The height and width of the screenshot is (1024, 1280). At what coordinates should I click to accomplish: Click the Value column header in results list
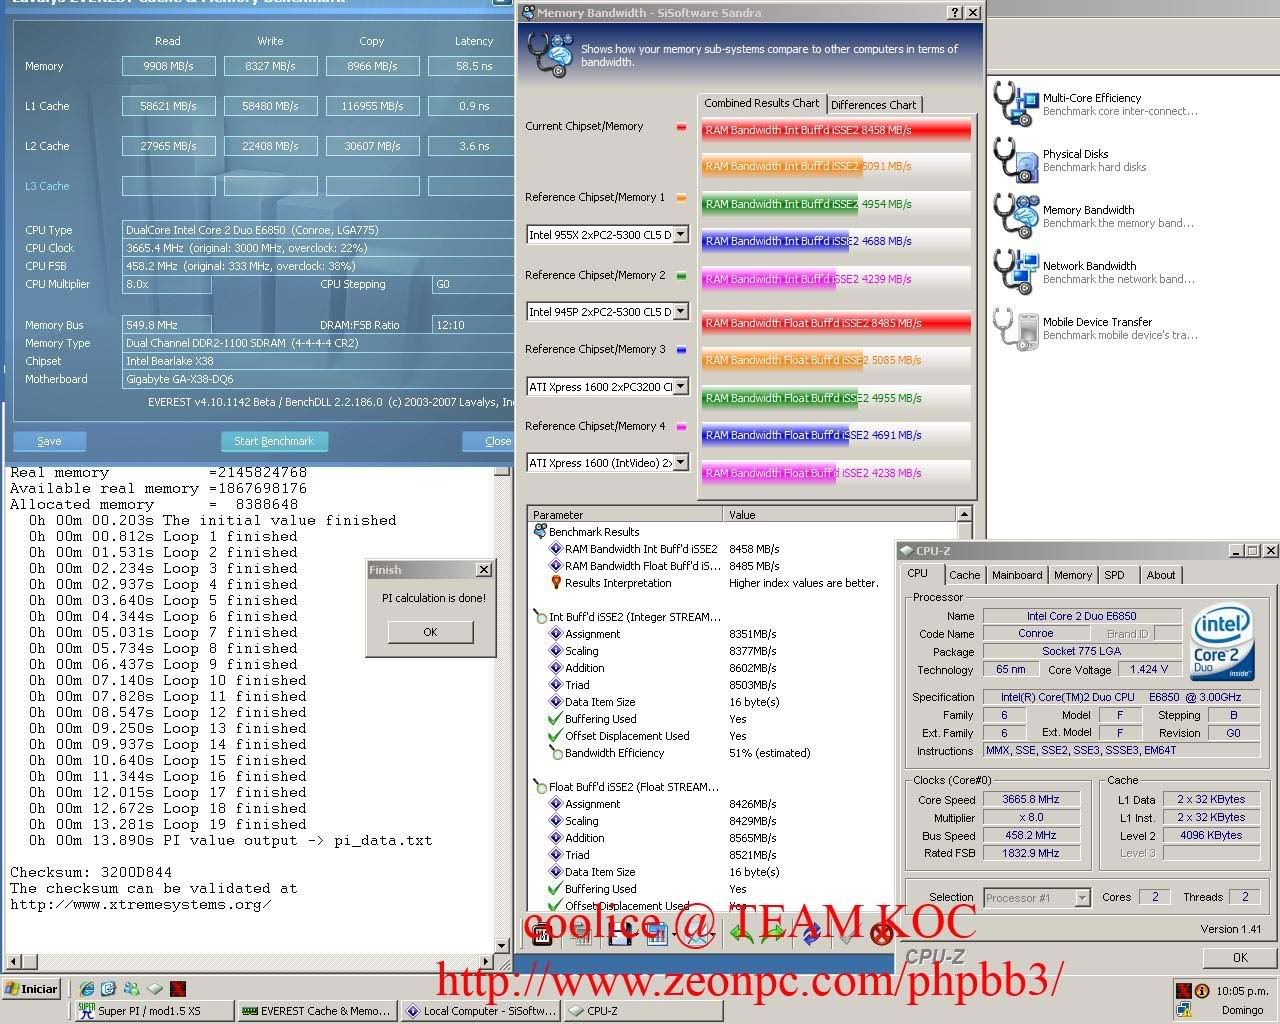click(840, 514)
